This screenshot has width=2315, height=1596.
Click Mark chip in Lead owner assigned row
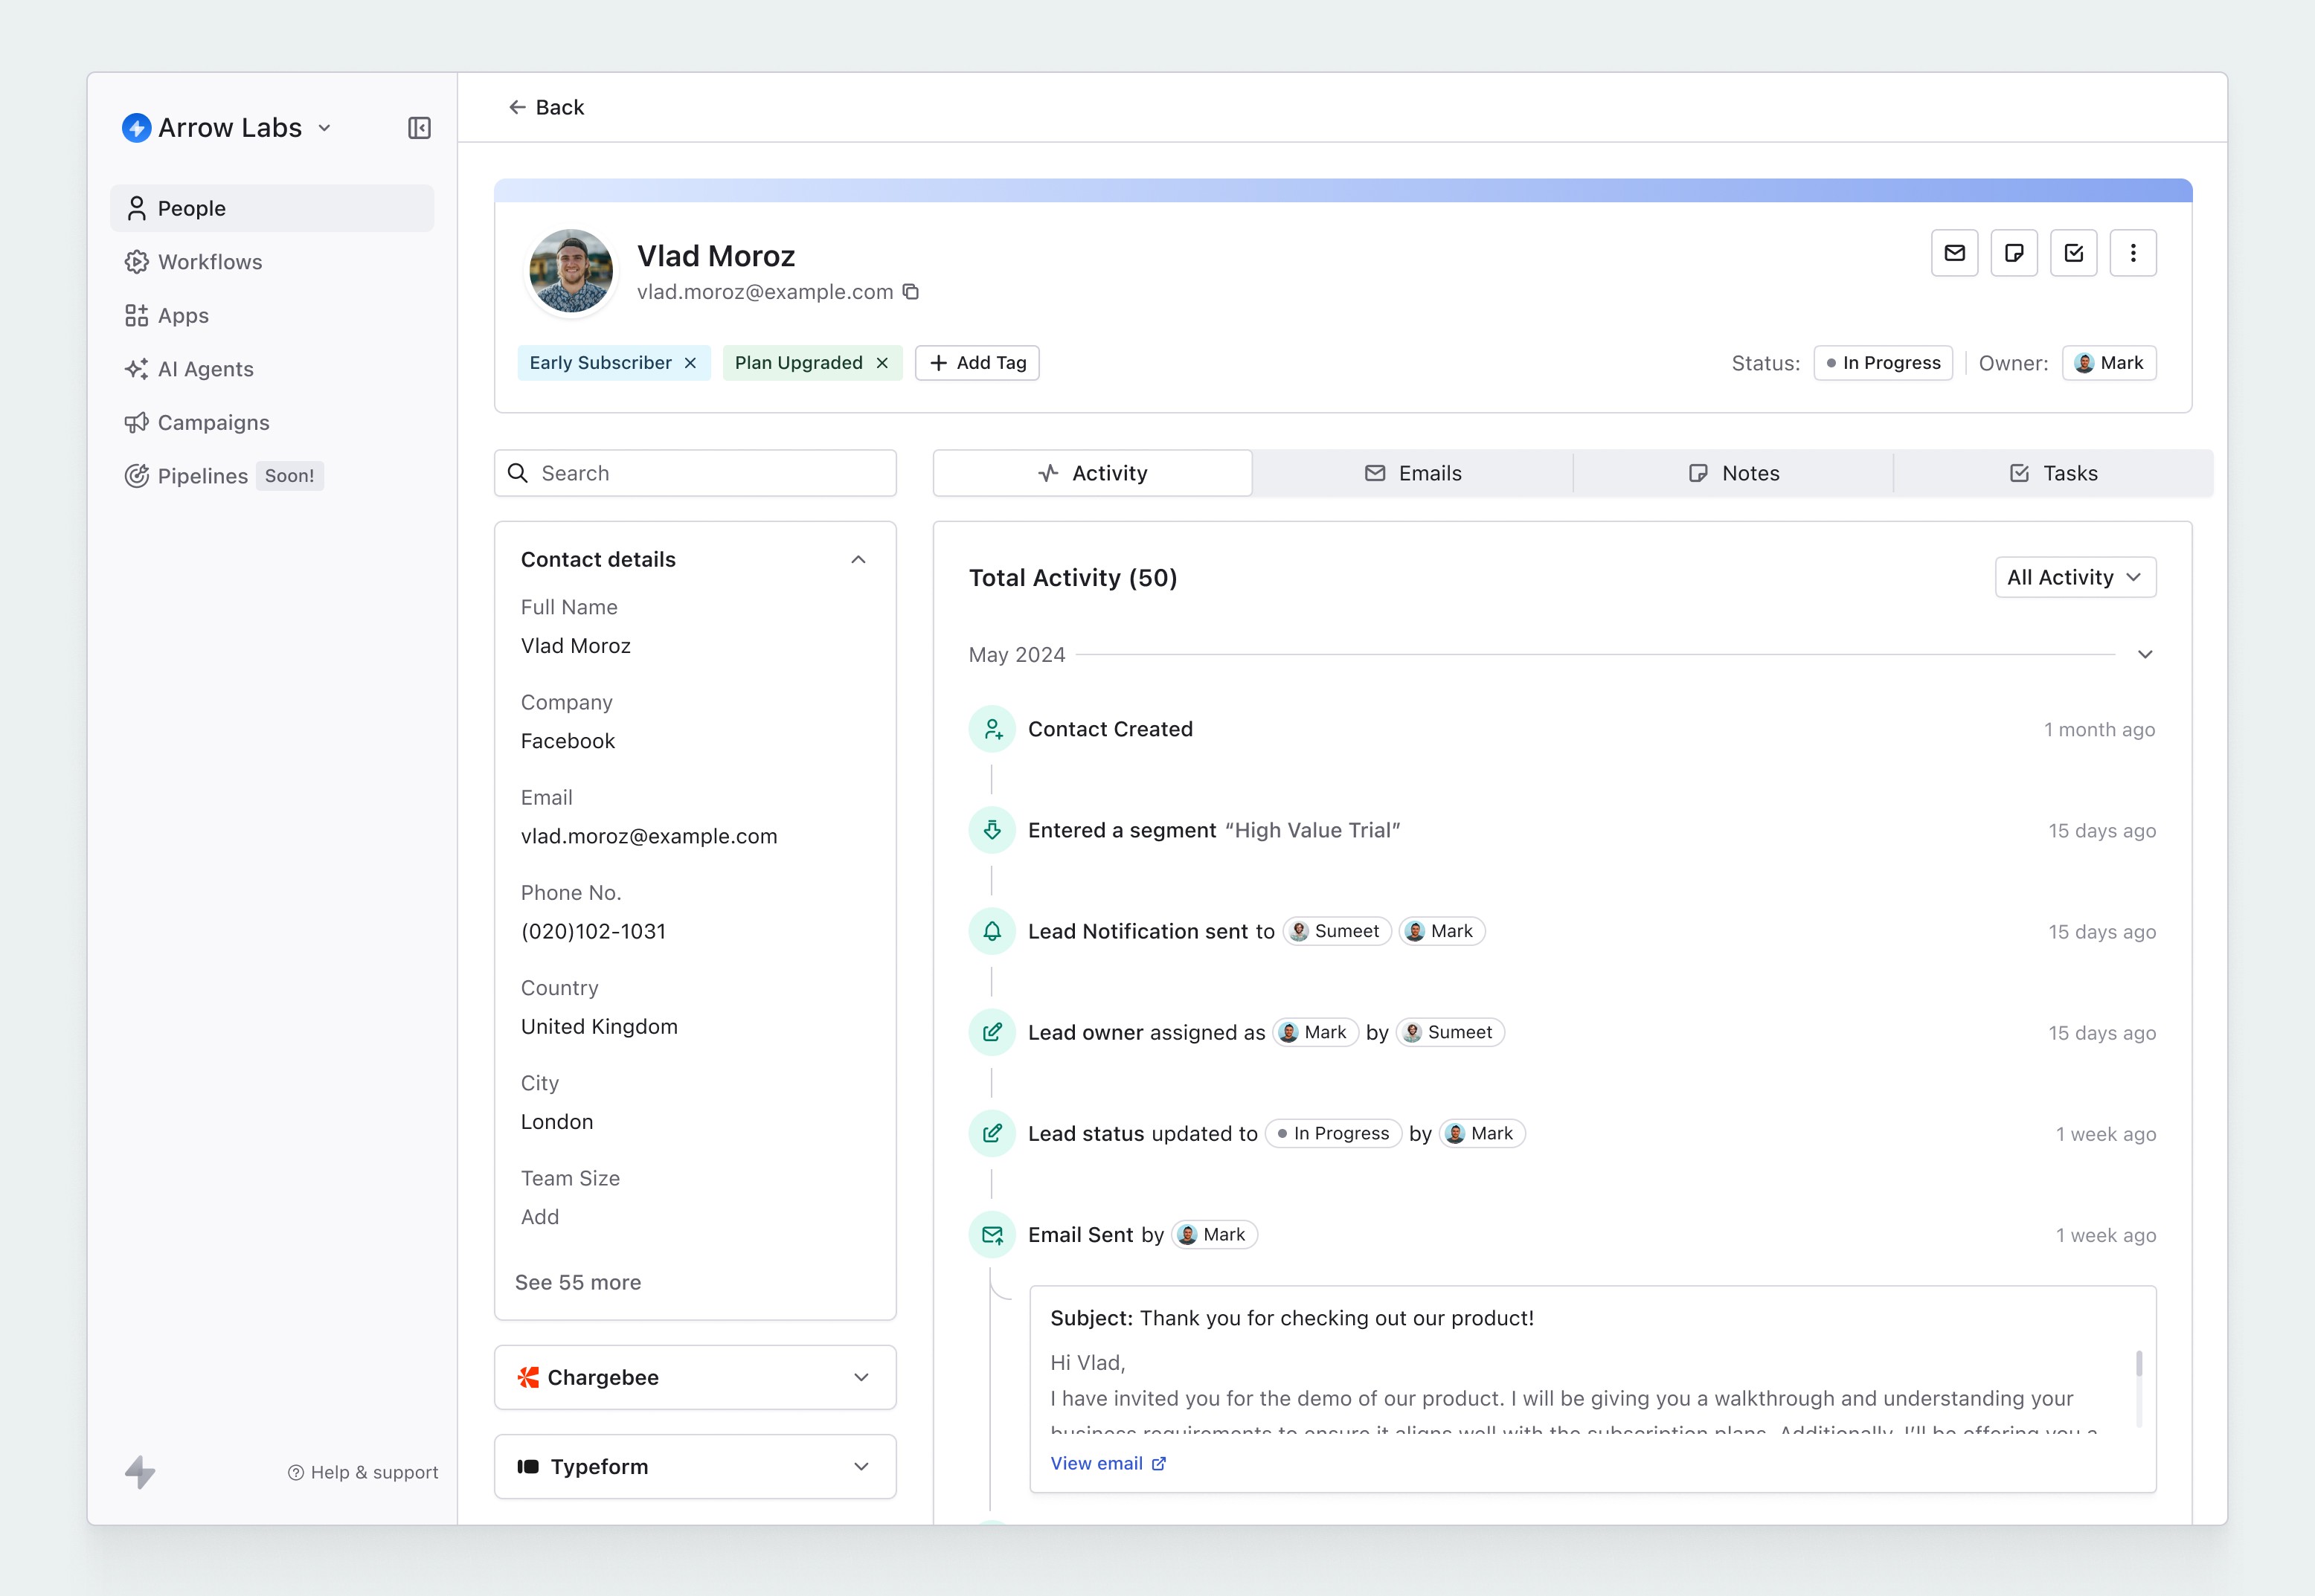point(1315,1032)
